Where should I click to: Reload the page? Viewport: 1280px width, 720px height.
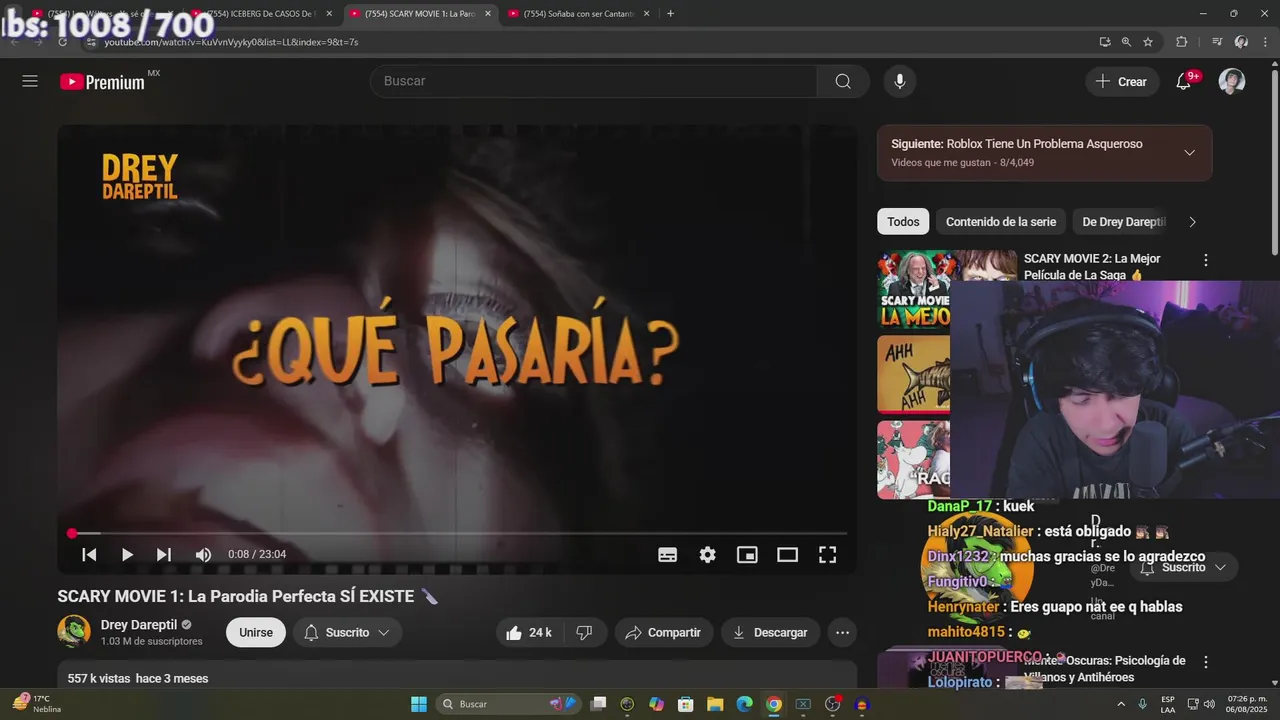pyautogui.click(x=62, y=42)
